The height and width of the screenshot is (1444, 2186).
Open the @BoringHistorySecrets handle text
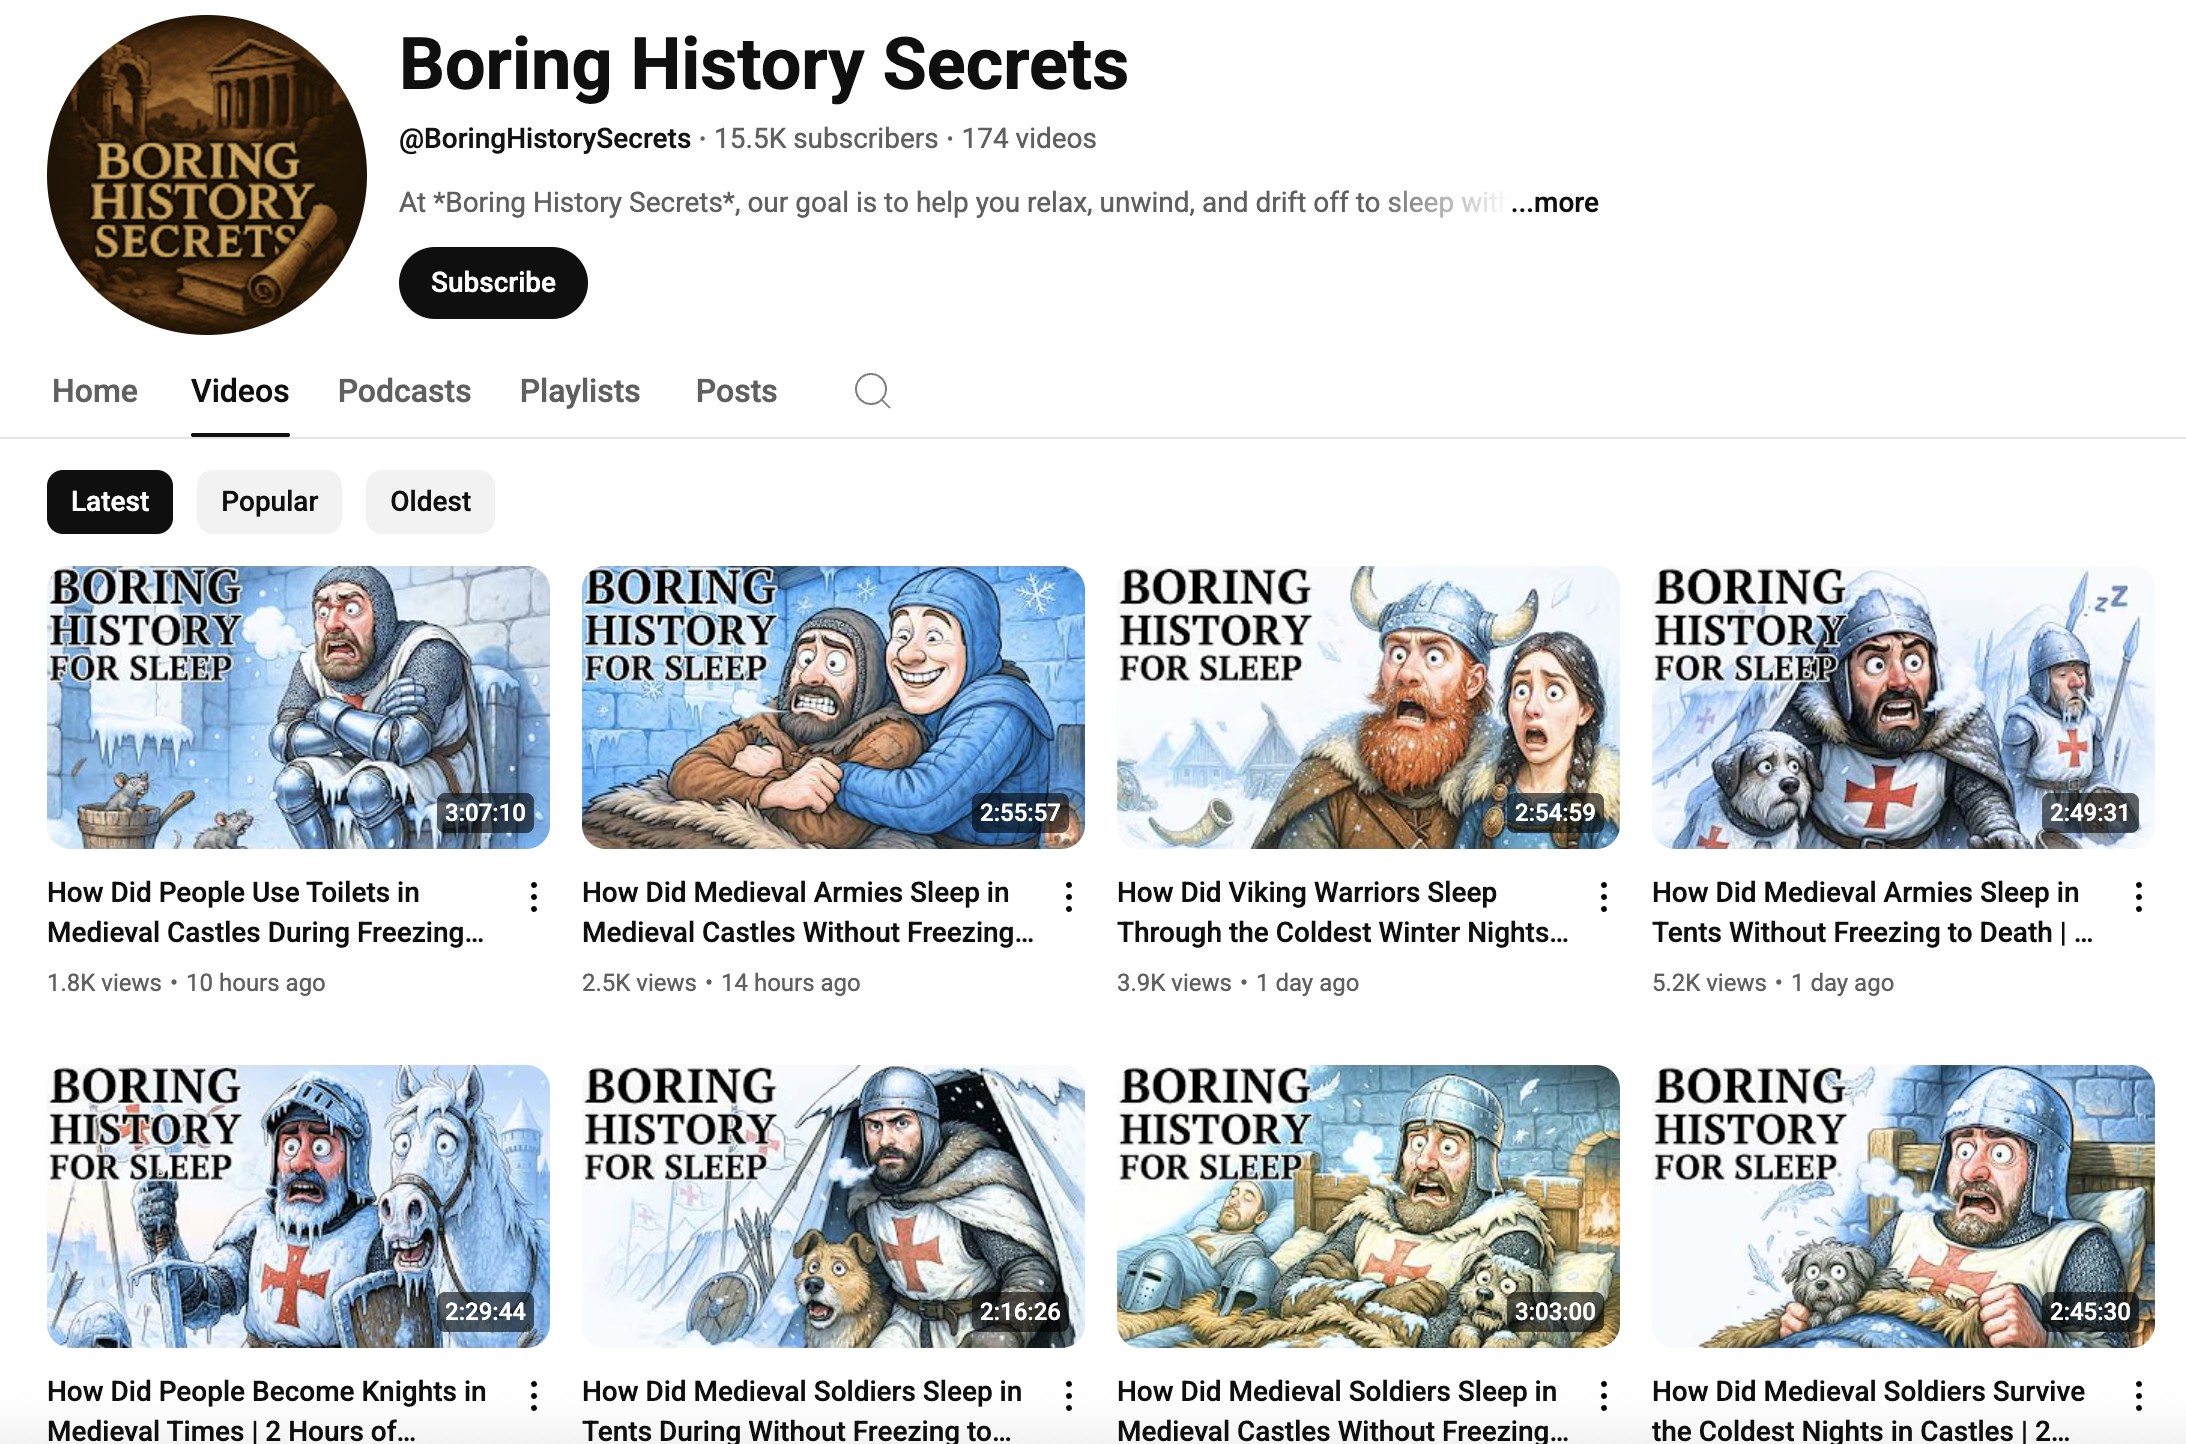pyautogui.click(x=545, y=139)
